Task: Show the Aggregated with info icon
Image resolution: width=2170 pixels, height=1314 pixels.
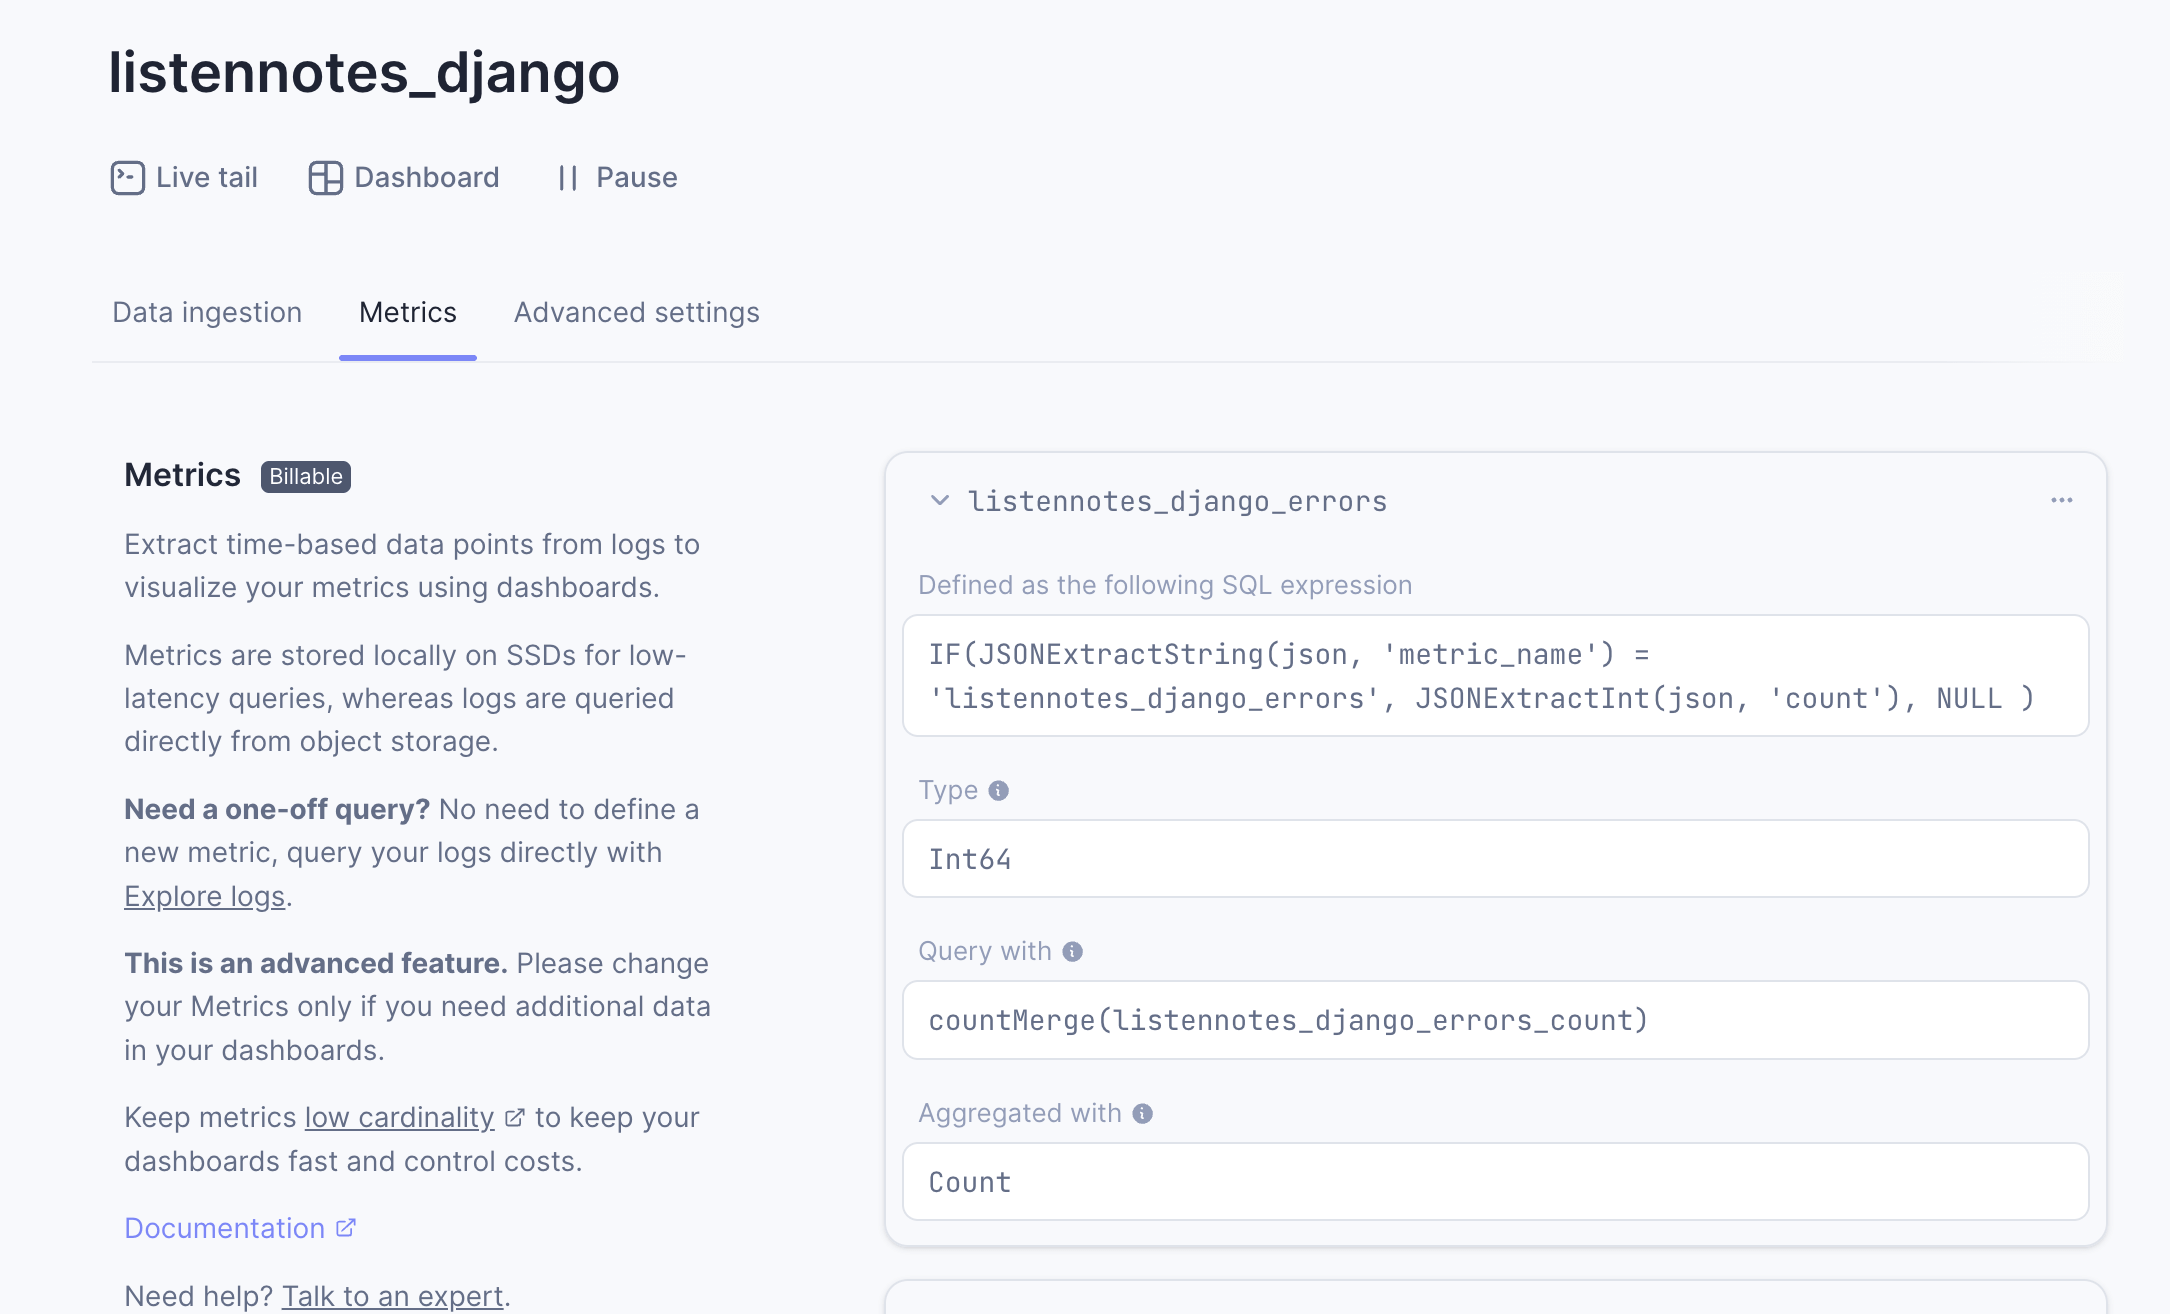Action: tap(1142, 1114)
